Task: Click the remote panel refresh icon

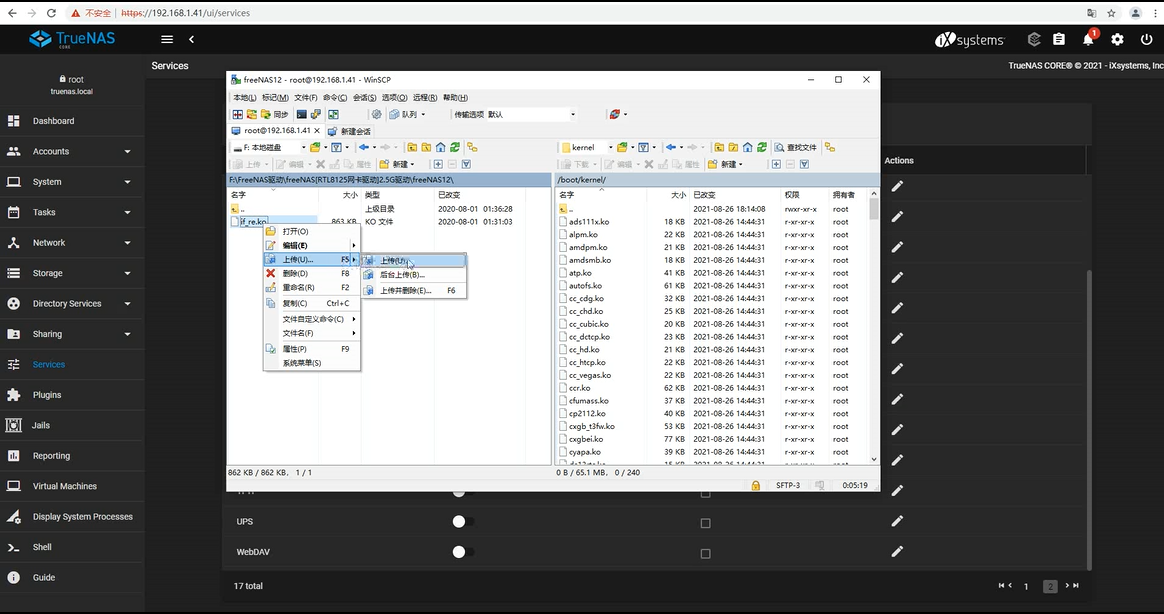Action: (762, 147)
